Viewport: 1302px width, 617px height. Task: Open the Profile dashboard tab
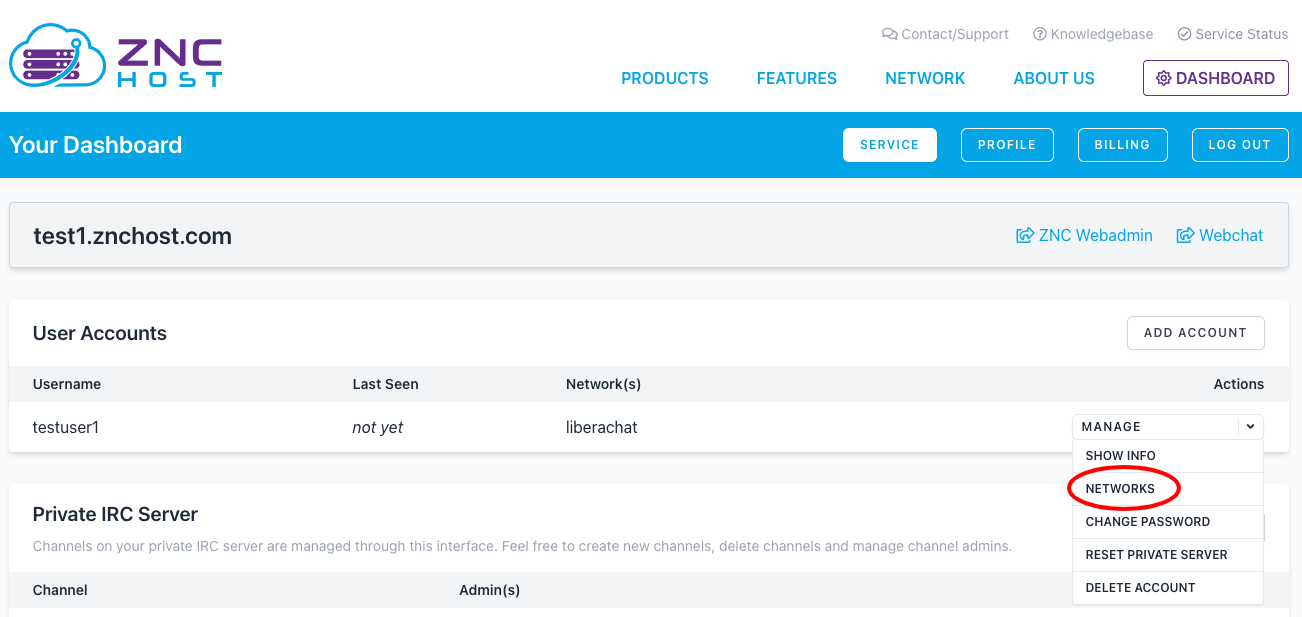point(1006,145)
